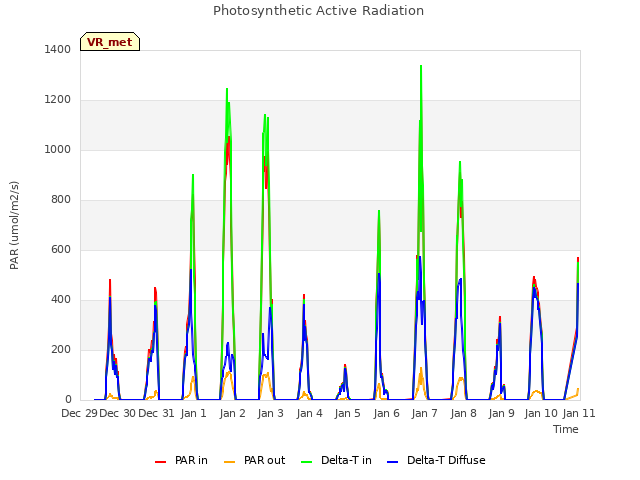Image resolution: width=640 pixels, height=480 pixels.
Task: Click the 1000 y-axis tick label
Action: (x=58, y=149)
